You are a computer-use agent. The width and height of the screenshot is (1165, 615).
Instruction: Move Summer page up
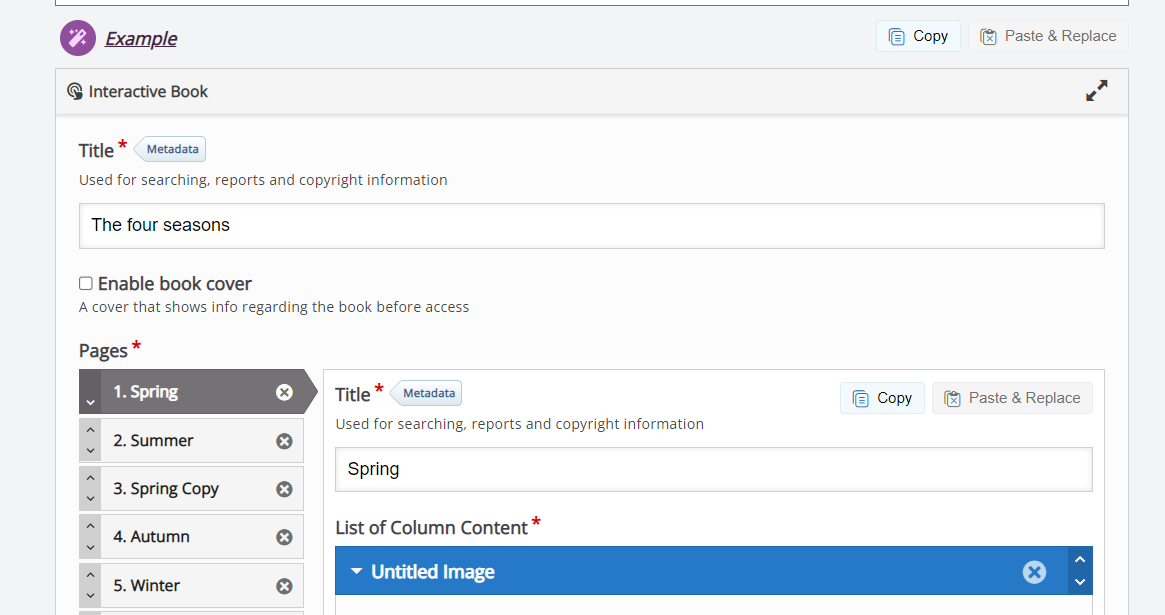click(x=91, y=431)
